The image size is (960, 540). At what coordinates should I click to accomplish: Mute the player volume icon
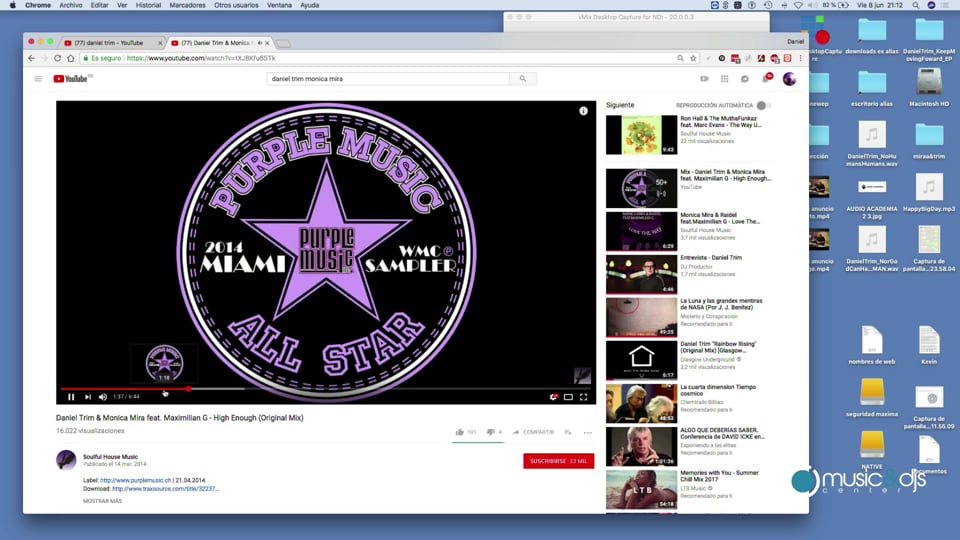tap(103, 397)
